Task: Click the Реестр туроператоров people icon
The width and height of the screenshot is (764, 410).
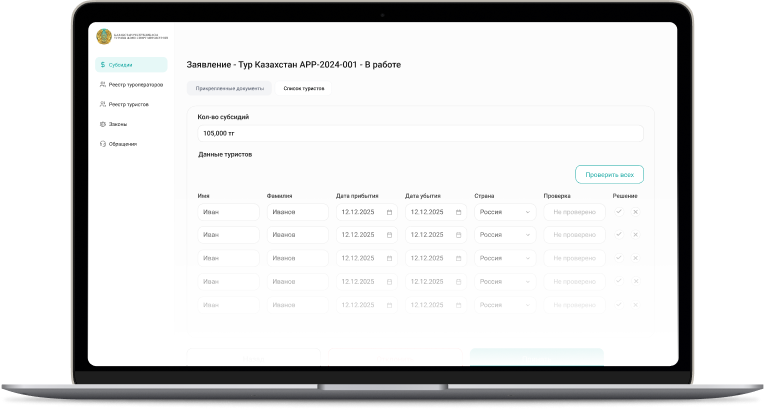Action: coord(103,85)
